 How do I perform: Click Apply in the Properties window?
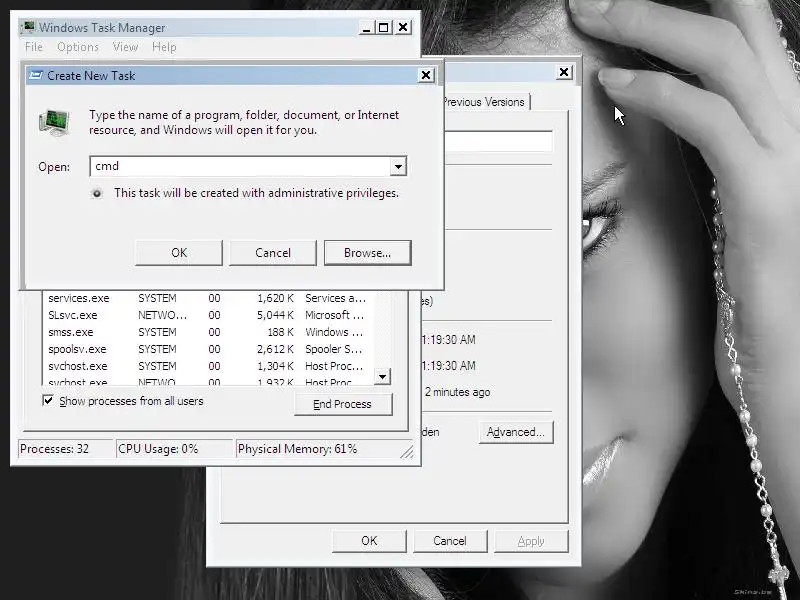pyautogui.click(x=531, y=541)
